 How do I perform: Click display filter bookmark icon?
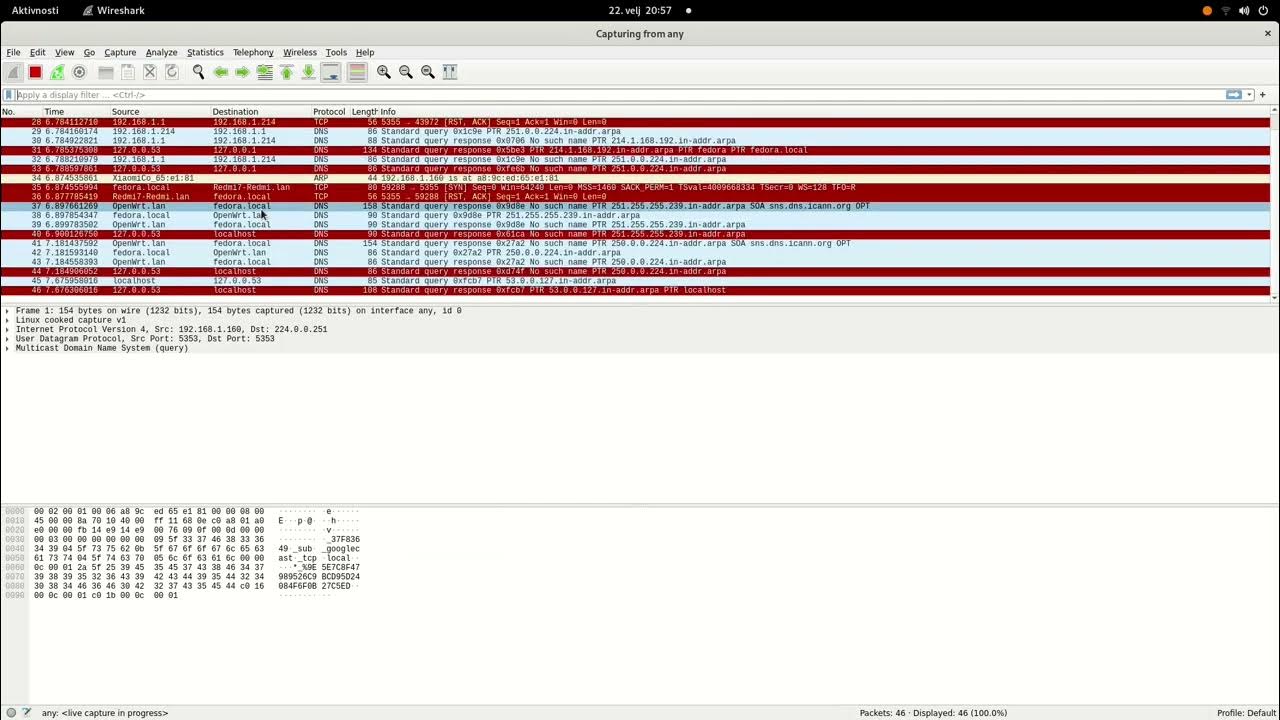tap(9, 95)
